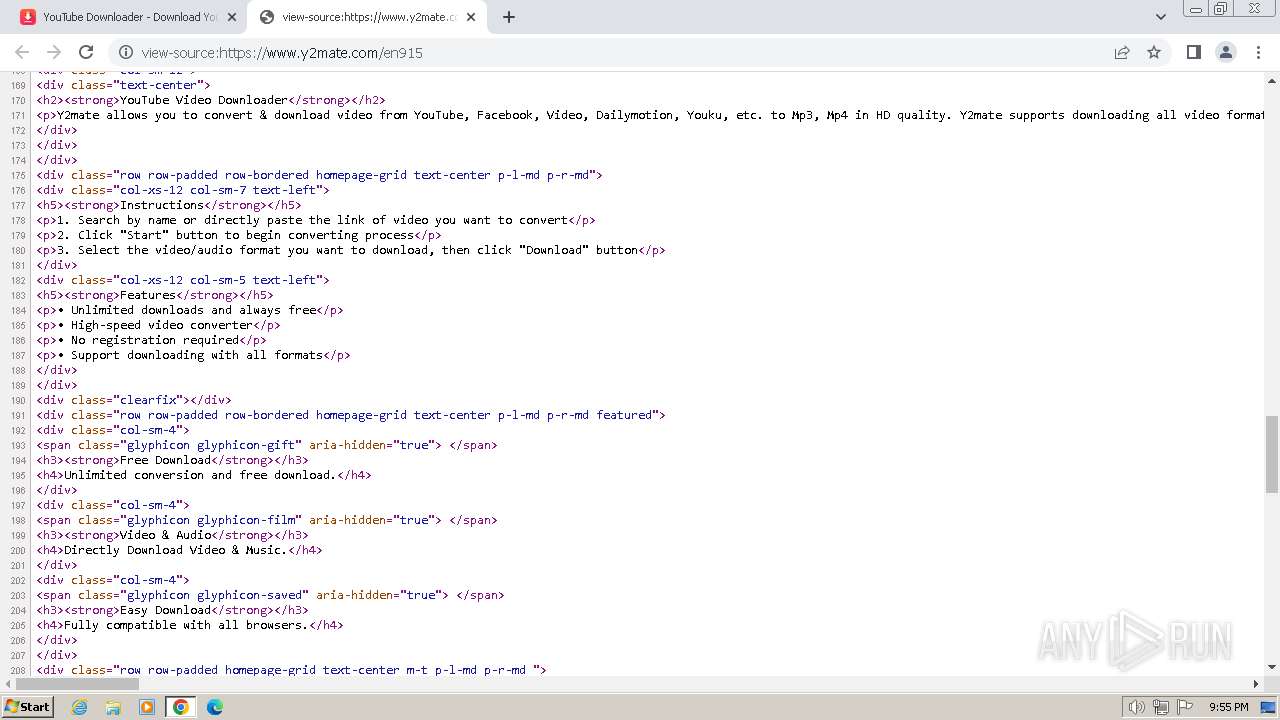Click line number 171 paragraph about Y2mate

click(x=660, y=115)
